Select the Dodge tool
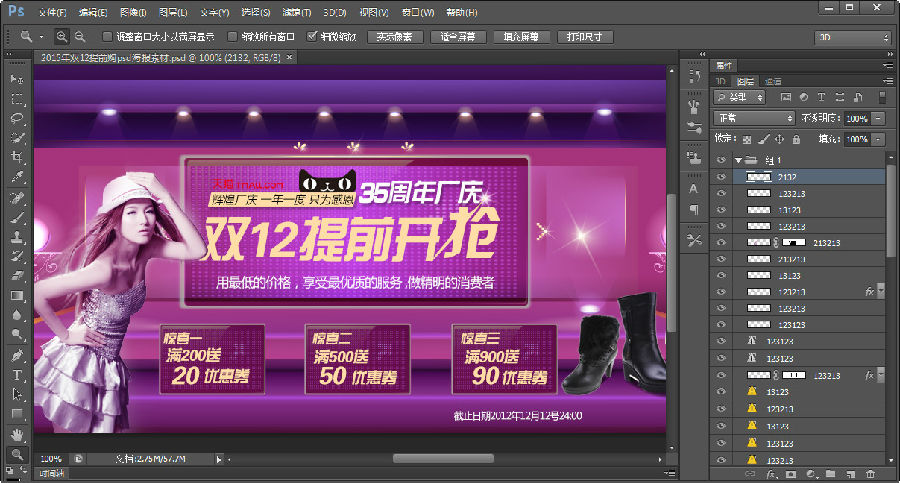The height and width of the screenshot is (483, 900). [x=17, y=335]
